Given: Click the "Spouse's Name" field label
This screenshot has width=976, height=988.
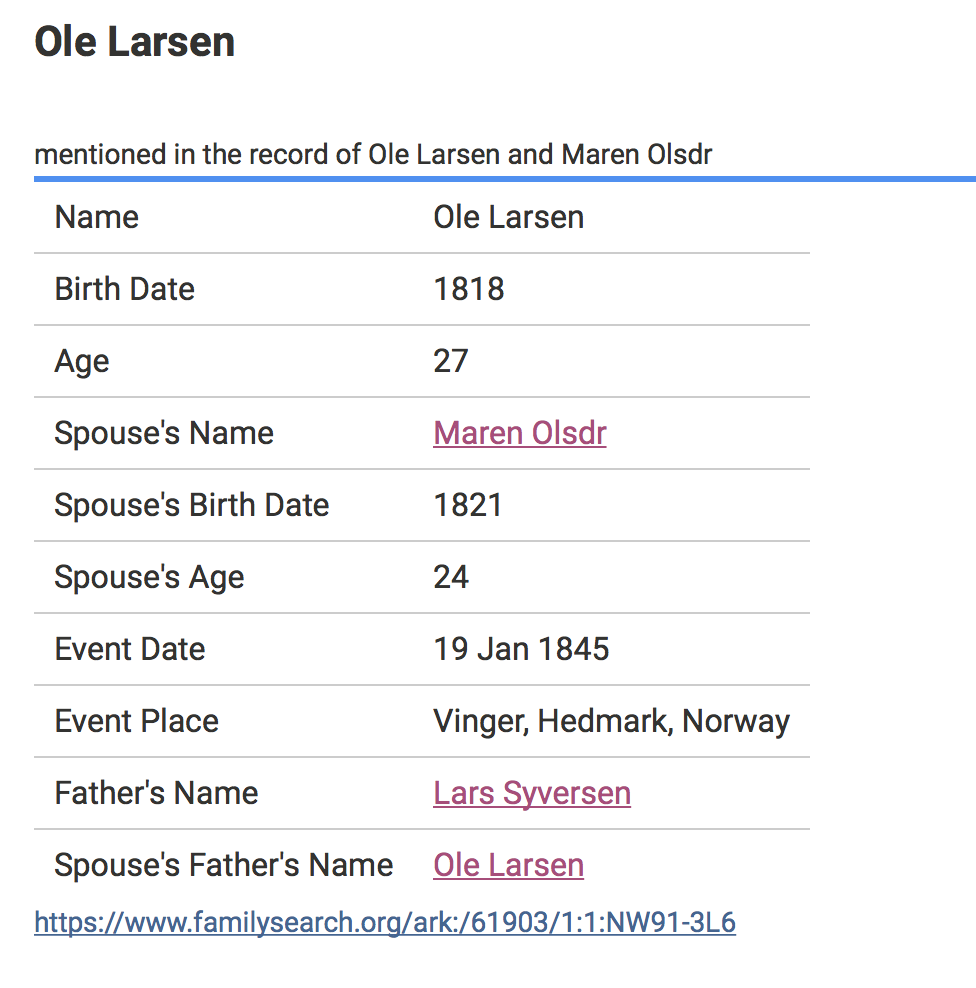Looking at the screenshot, I should pyautogui.click(x=164, y=433).
